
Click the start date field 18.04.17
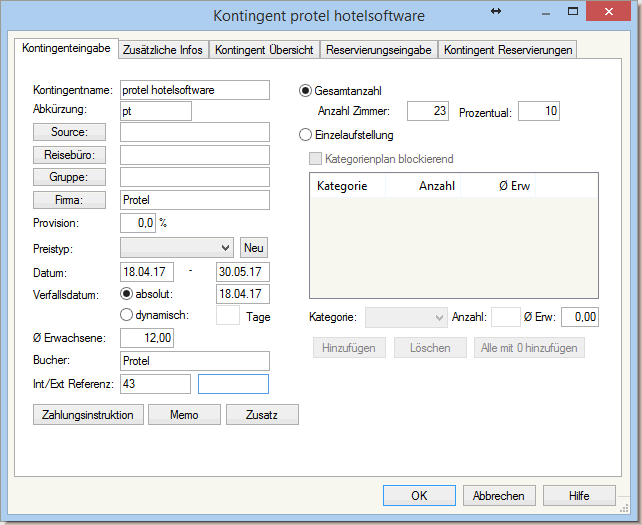[147, 272]
